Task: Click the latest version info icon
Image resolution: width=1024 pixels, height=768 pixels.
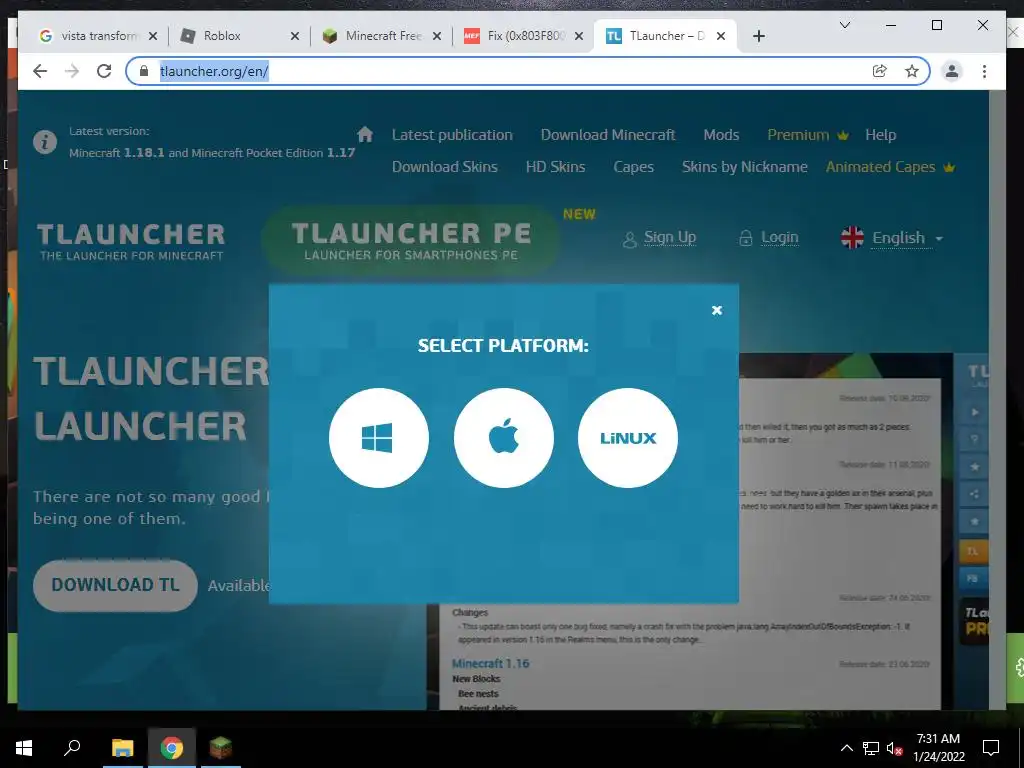Action: coord(45,141)
